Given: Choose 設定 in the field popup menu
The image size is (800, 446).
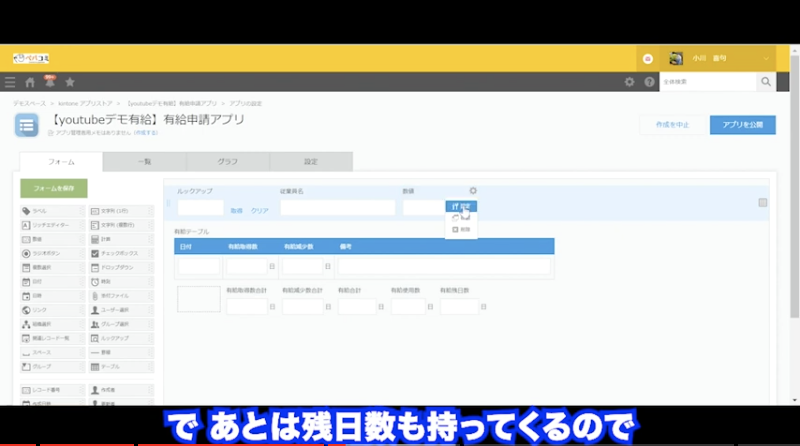Looking at the screenshot, I should pos(461,206).
